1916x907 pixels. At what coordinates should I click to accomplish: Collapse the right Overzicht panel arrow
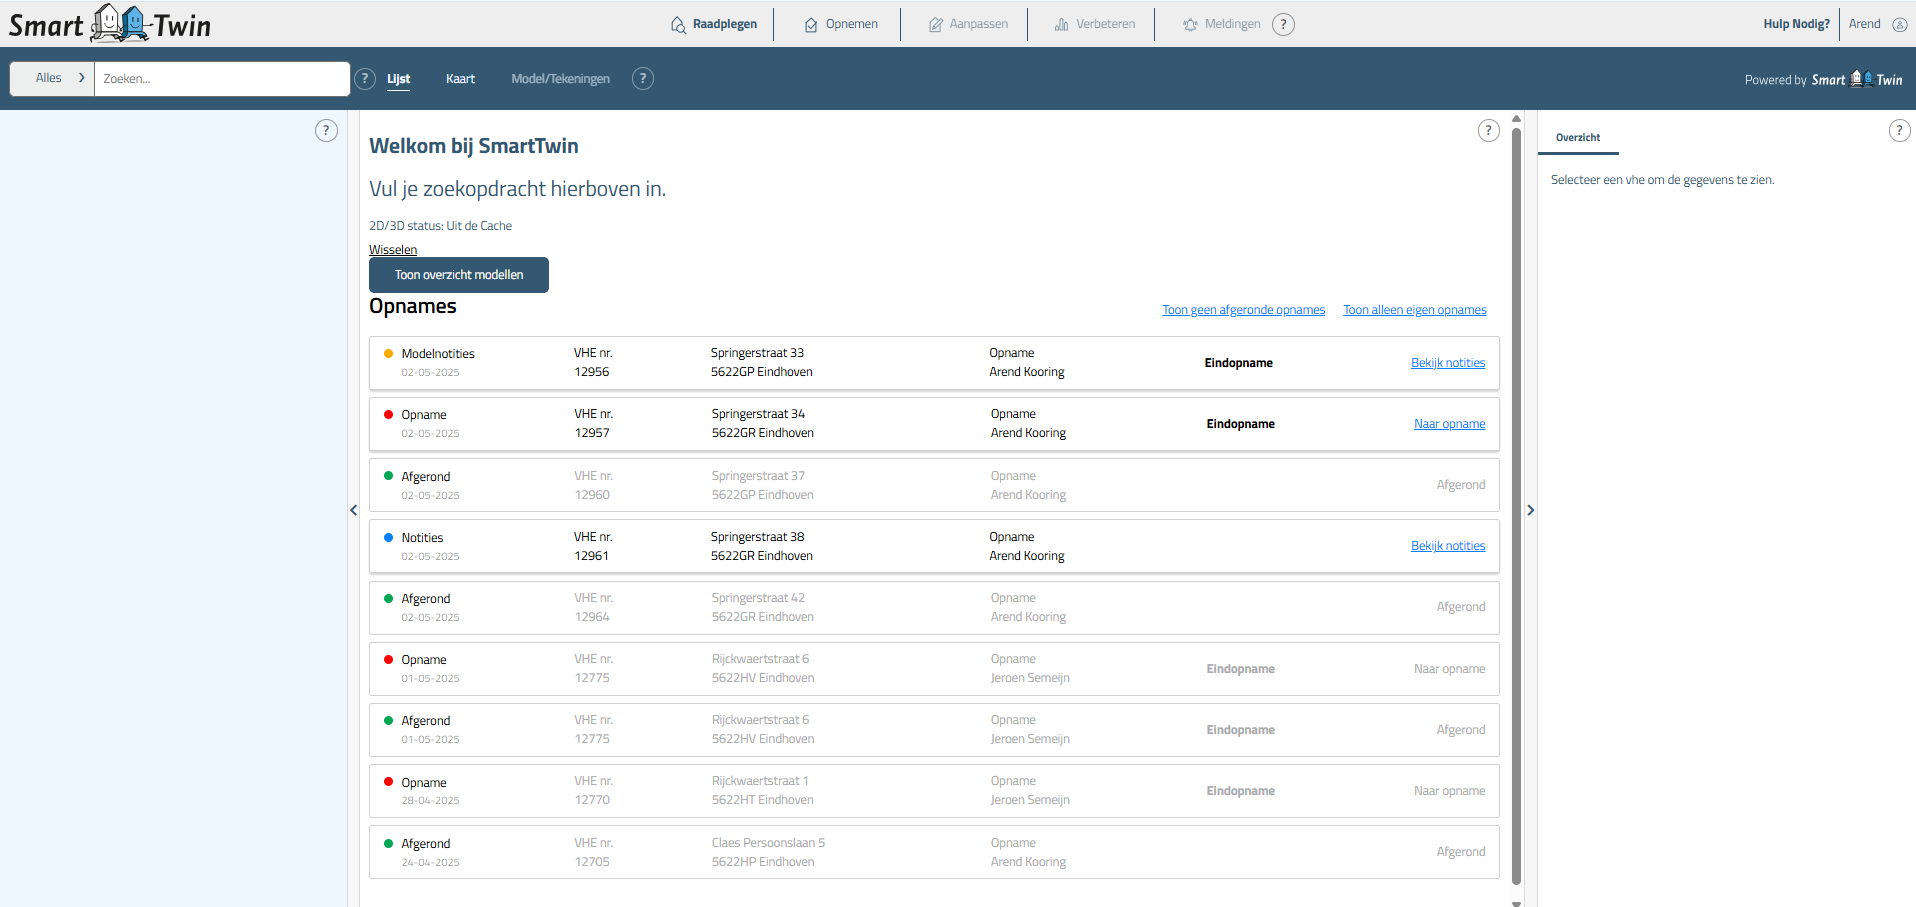(x=1530, y=510)
